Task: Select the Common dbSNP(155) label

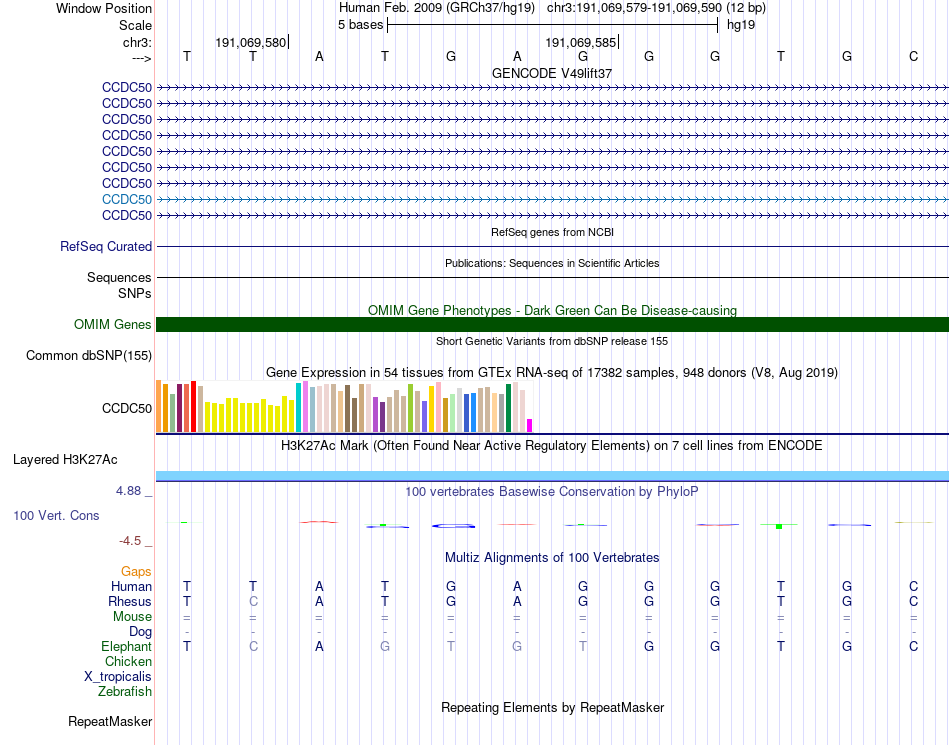Action: (x=89, y=356)
